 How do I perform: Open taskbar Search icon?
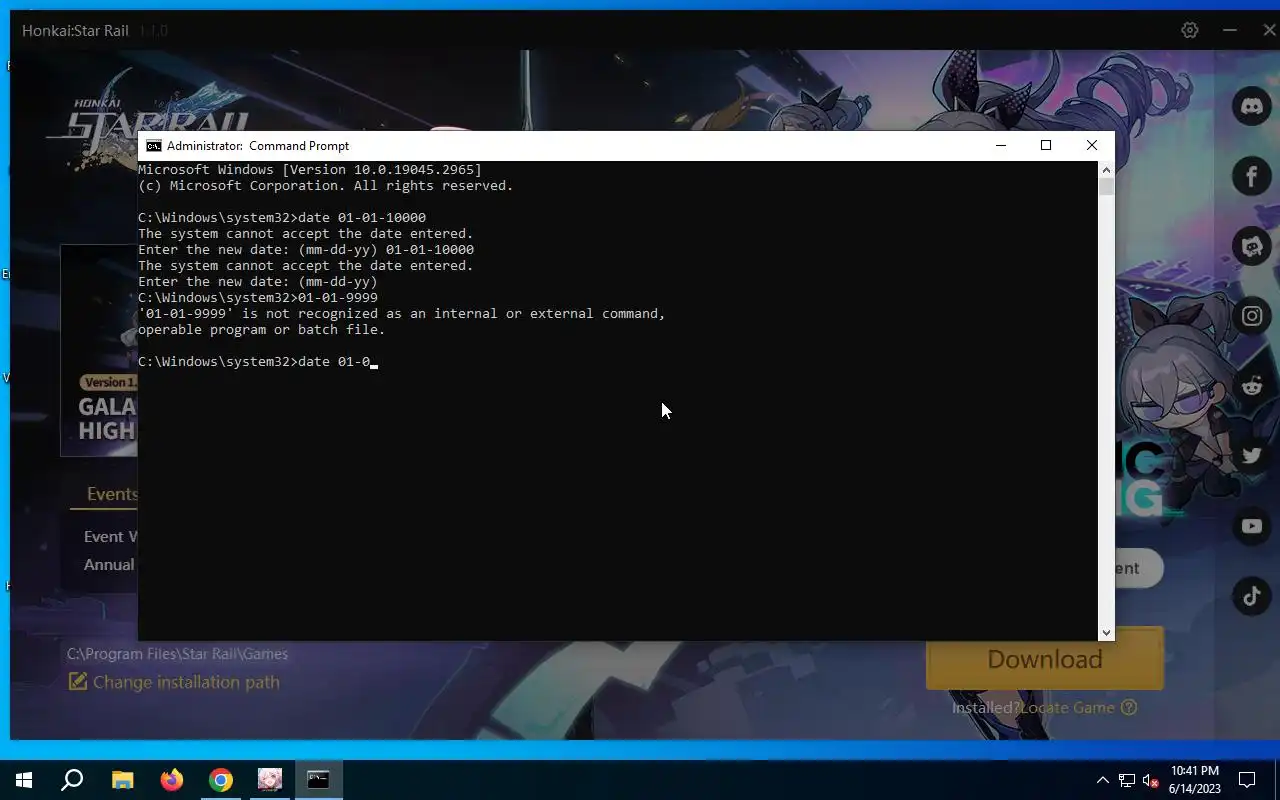tap(72, 780)
